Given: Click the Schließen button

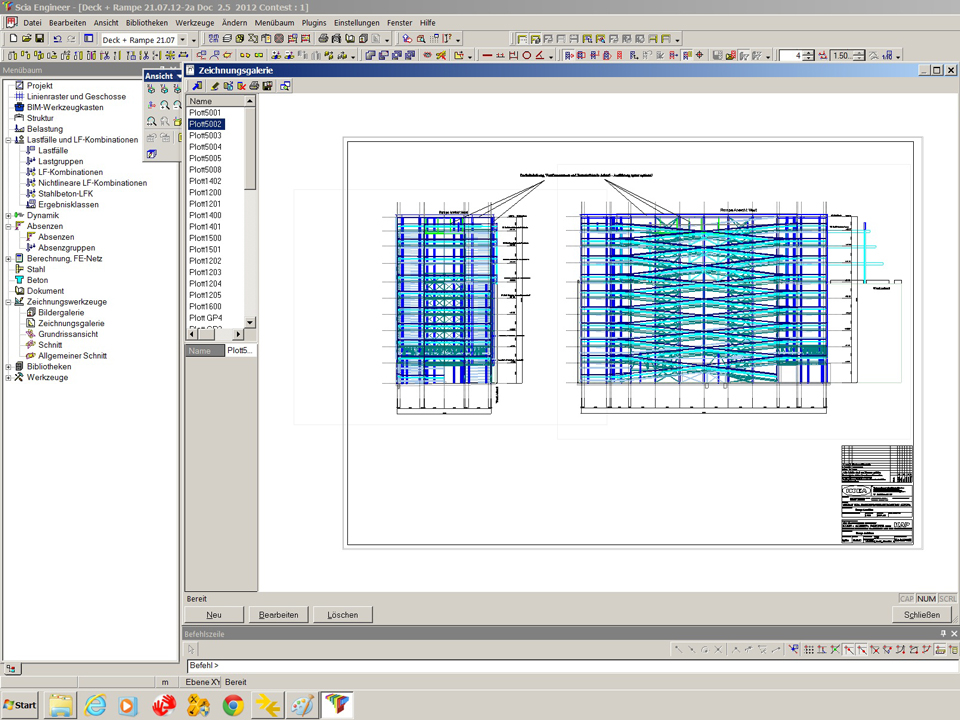Looking at the screenshot, I should click(x=921, y=615).
